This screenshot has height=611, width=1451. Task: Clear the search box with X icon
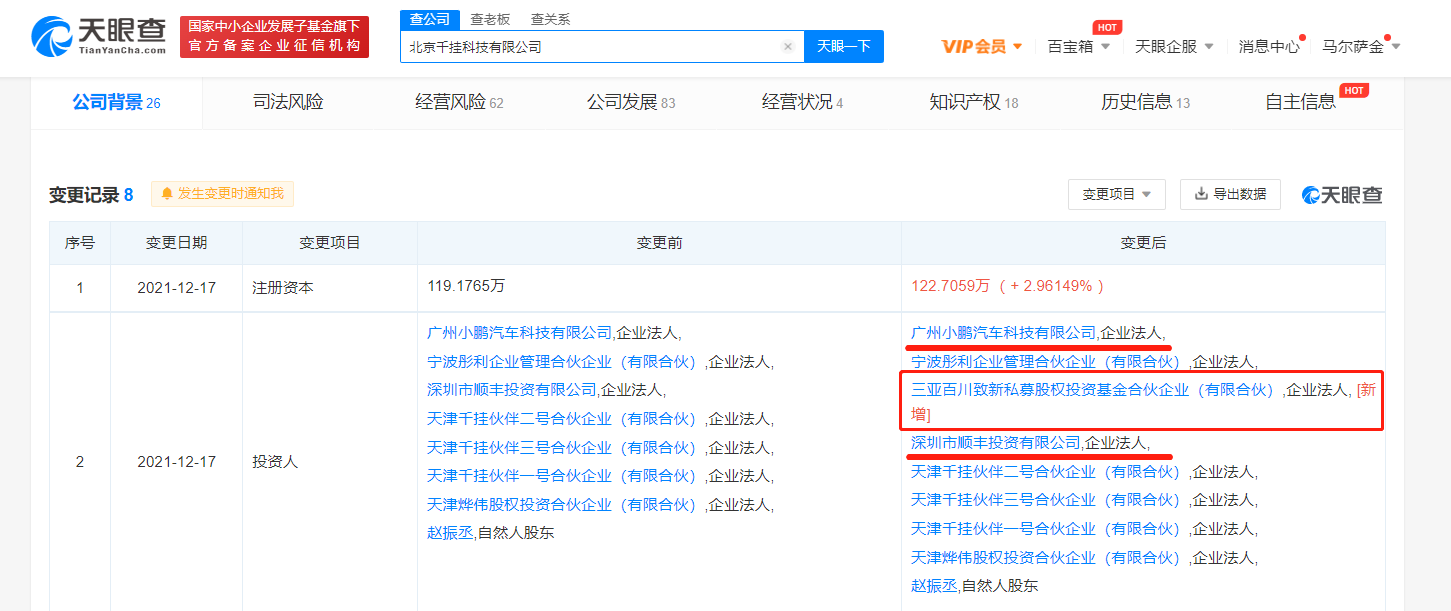[x=788, y=46]
